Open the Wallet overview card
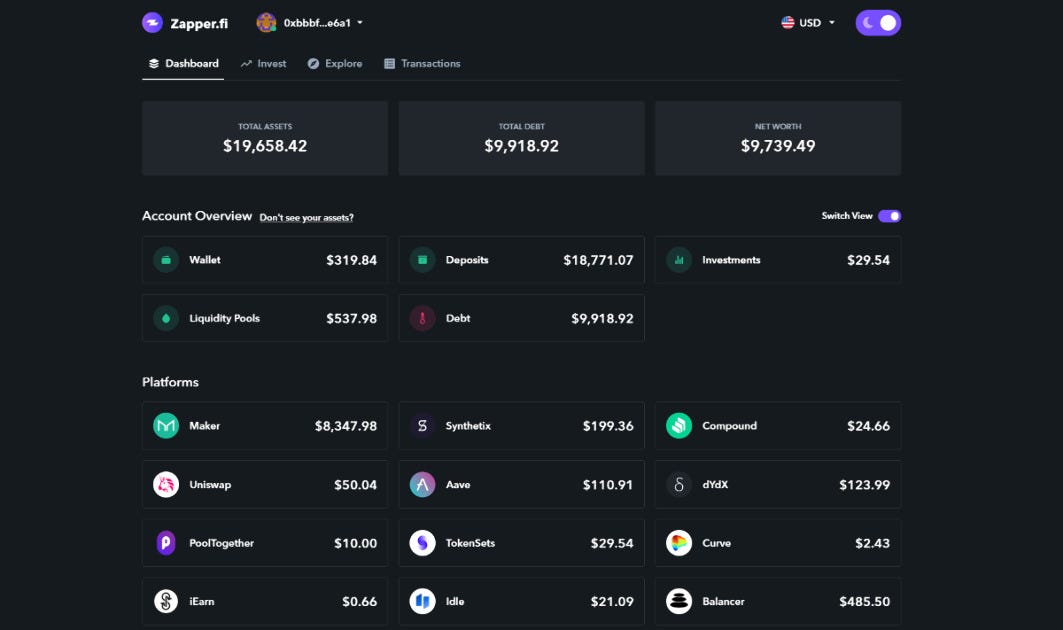1063x630 pixels. tap(265, 260)
